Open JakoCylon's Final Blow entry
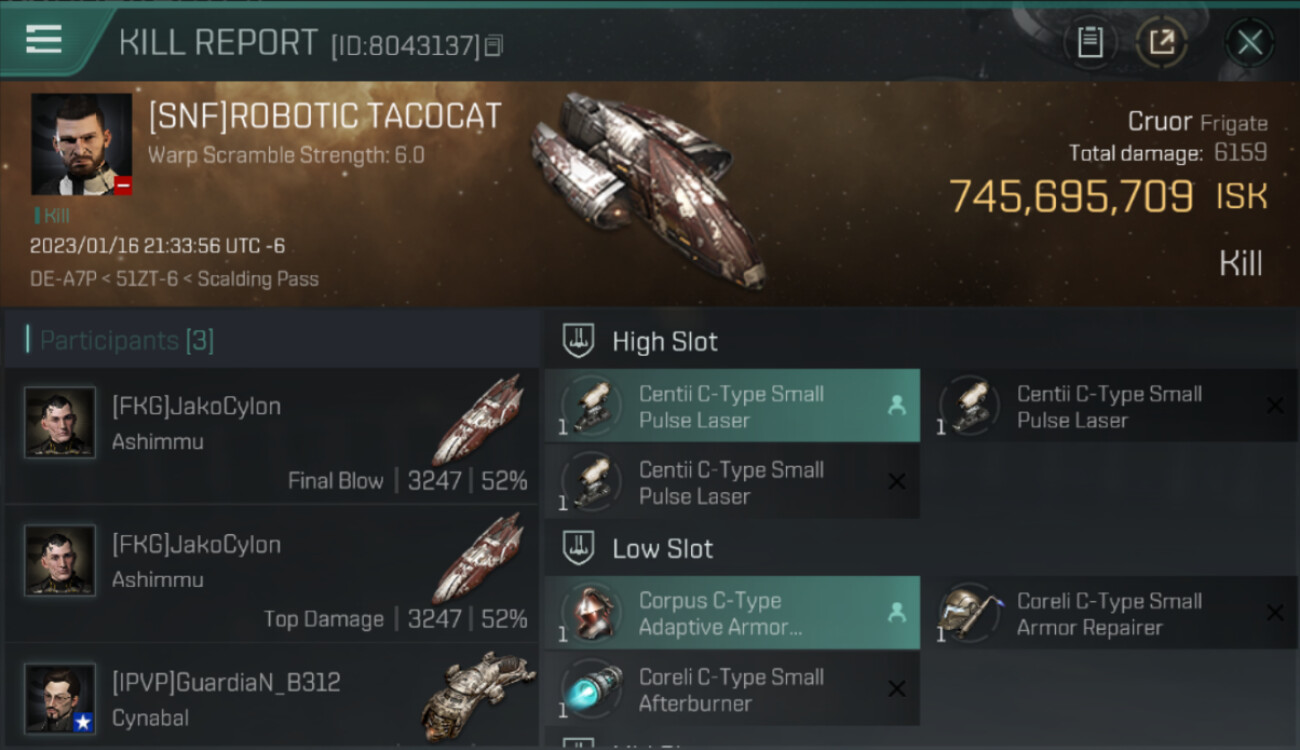This screenshot has height=750, width=1300. pyautogui.click(x=271, y=435)
